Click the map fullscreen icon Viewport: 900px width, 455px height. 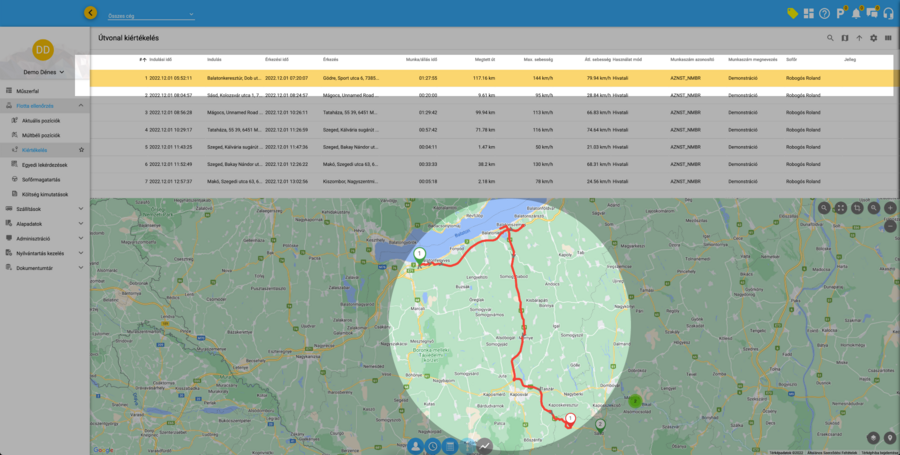click(x=841, y=208)
